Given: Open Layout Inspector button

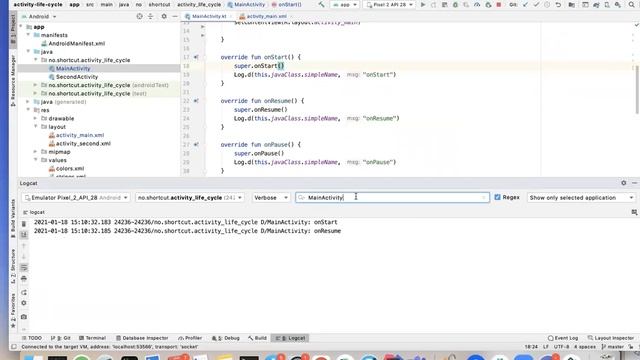Looking at the screenshot, I should (611, 338).
